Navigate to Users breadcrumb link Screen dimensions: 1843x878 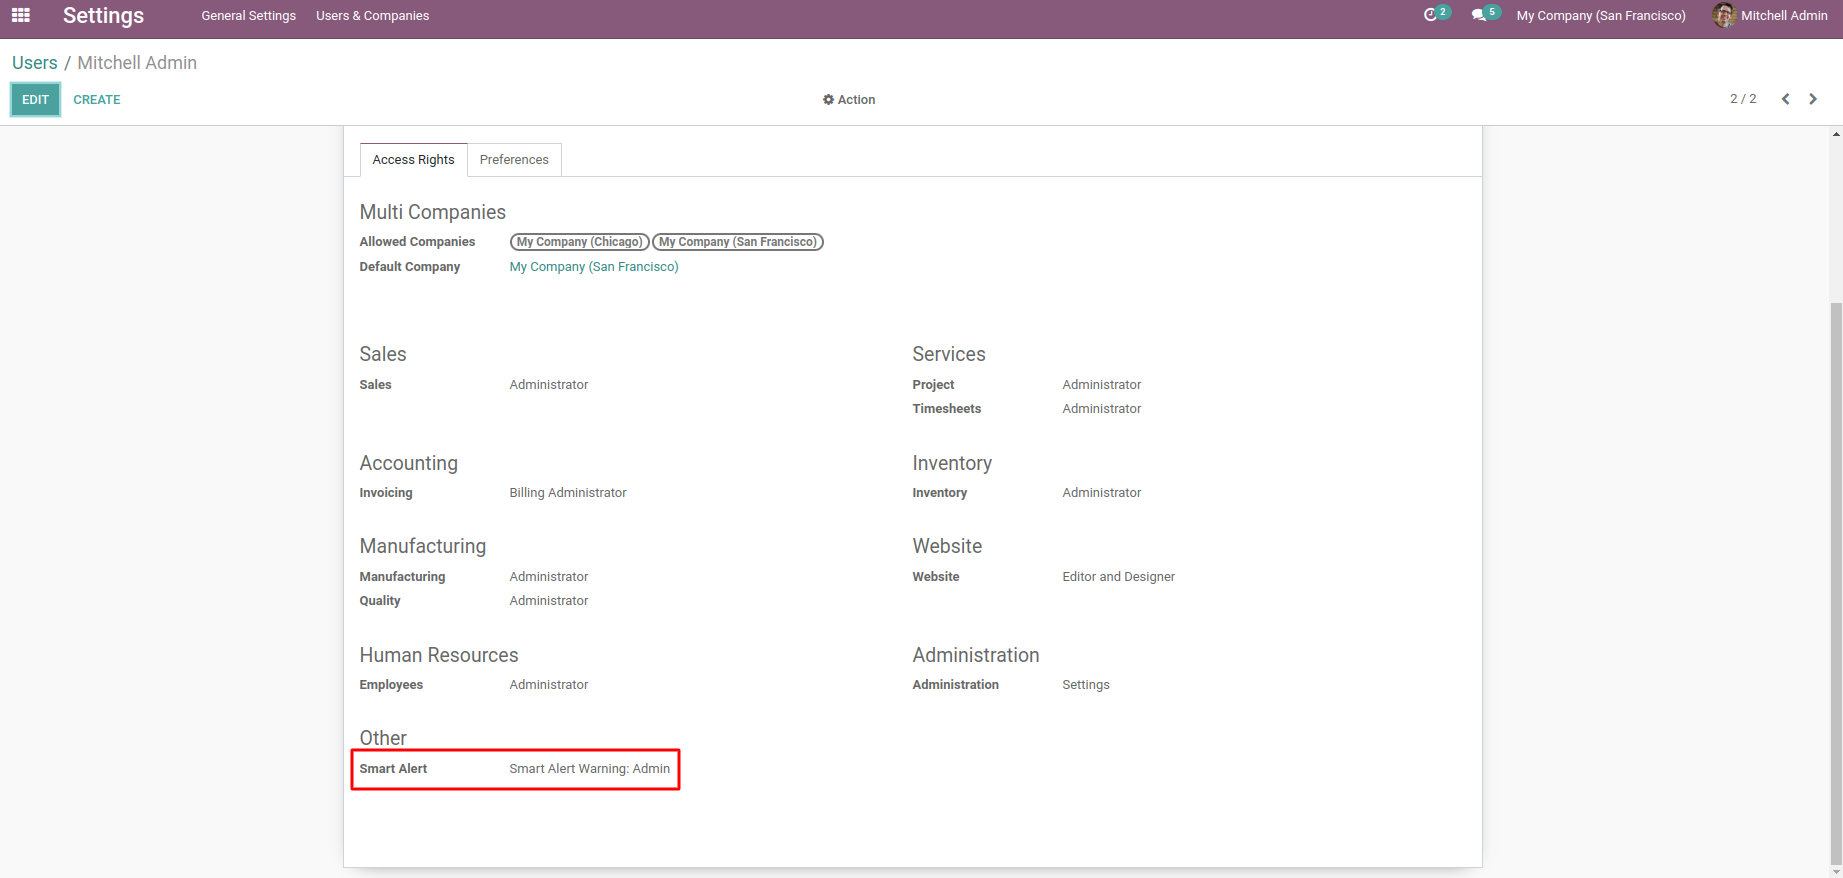35,63
